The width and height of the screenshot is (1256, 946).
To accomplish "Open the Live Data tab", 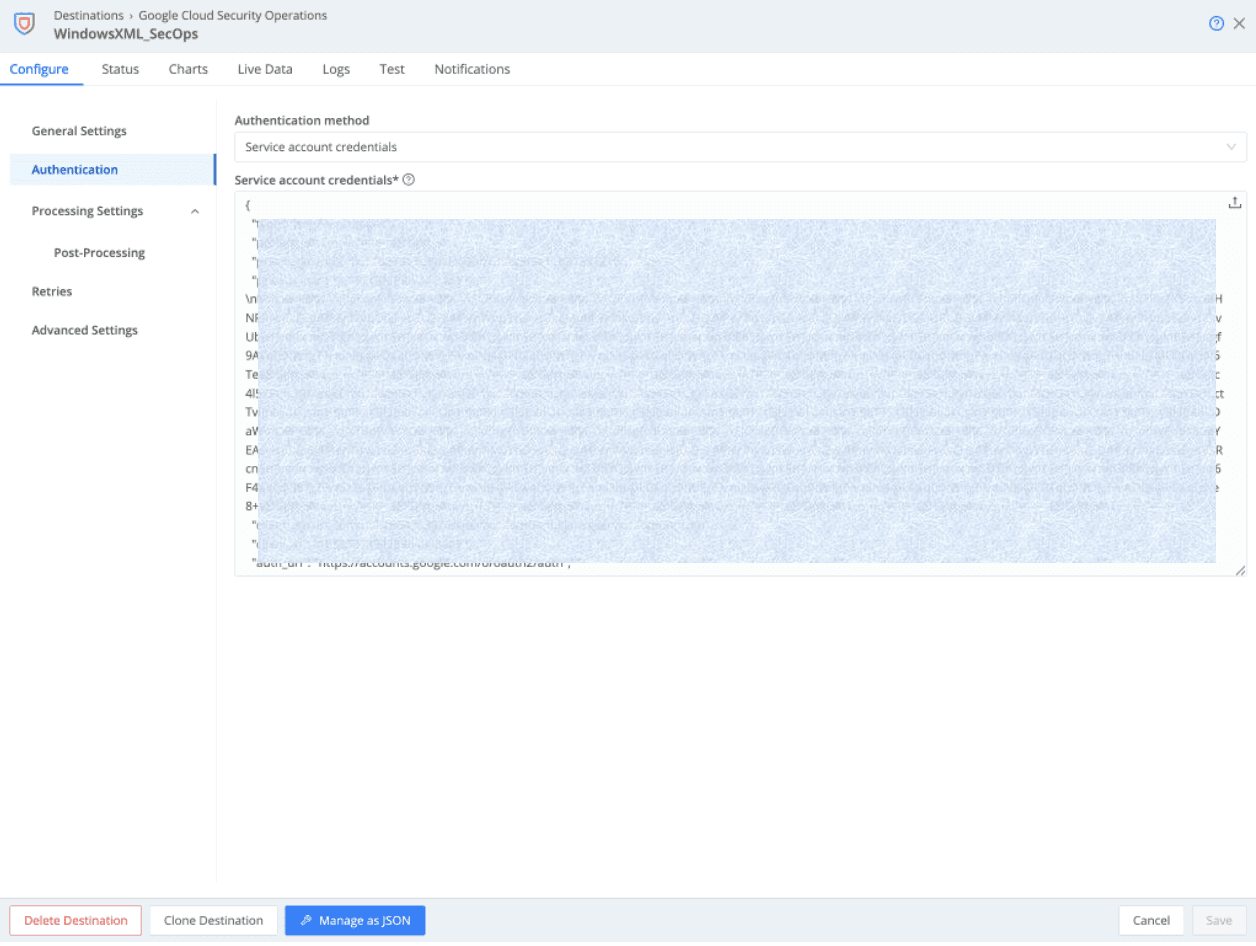I will point(265,69).
